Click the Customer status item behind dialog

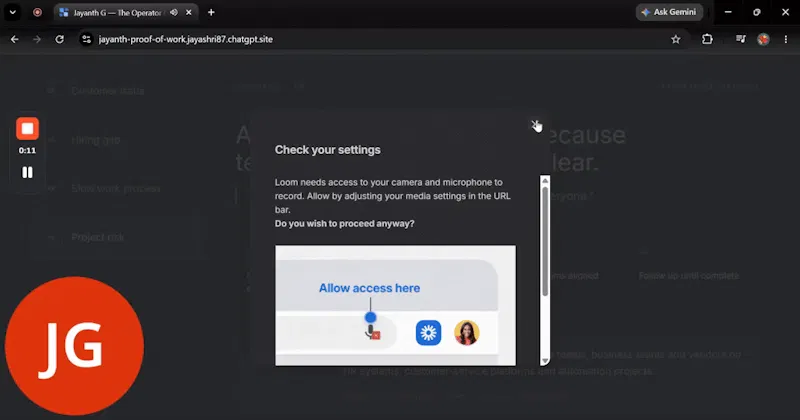[108, 91]
